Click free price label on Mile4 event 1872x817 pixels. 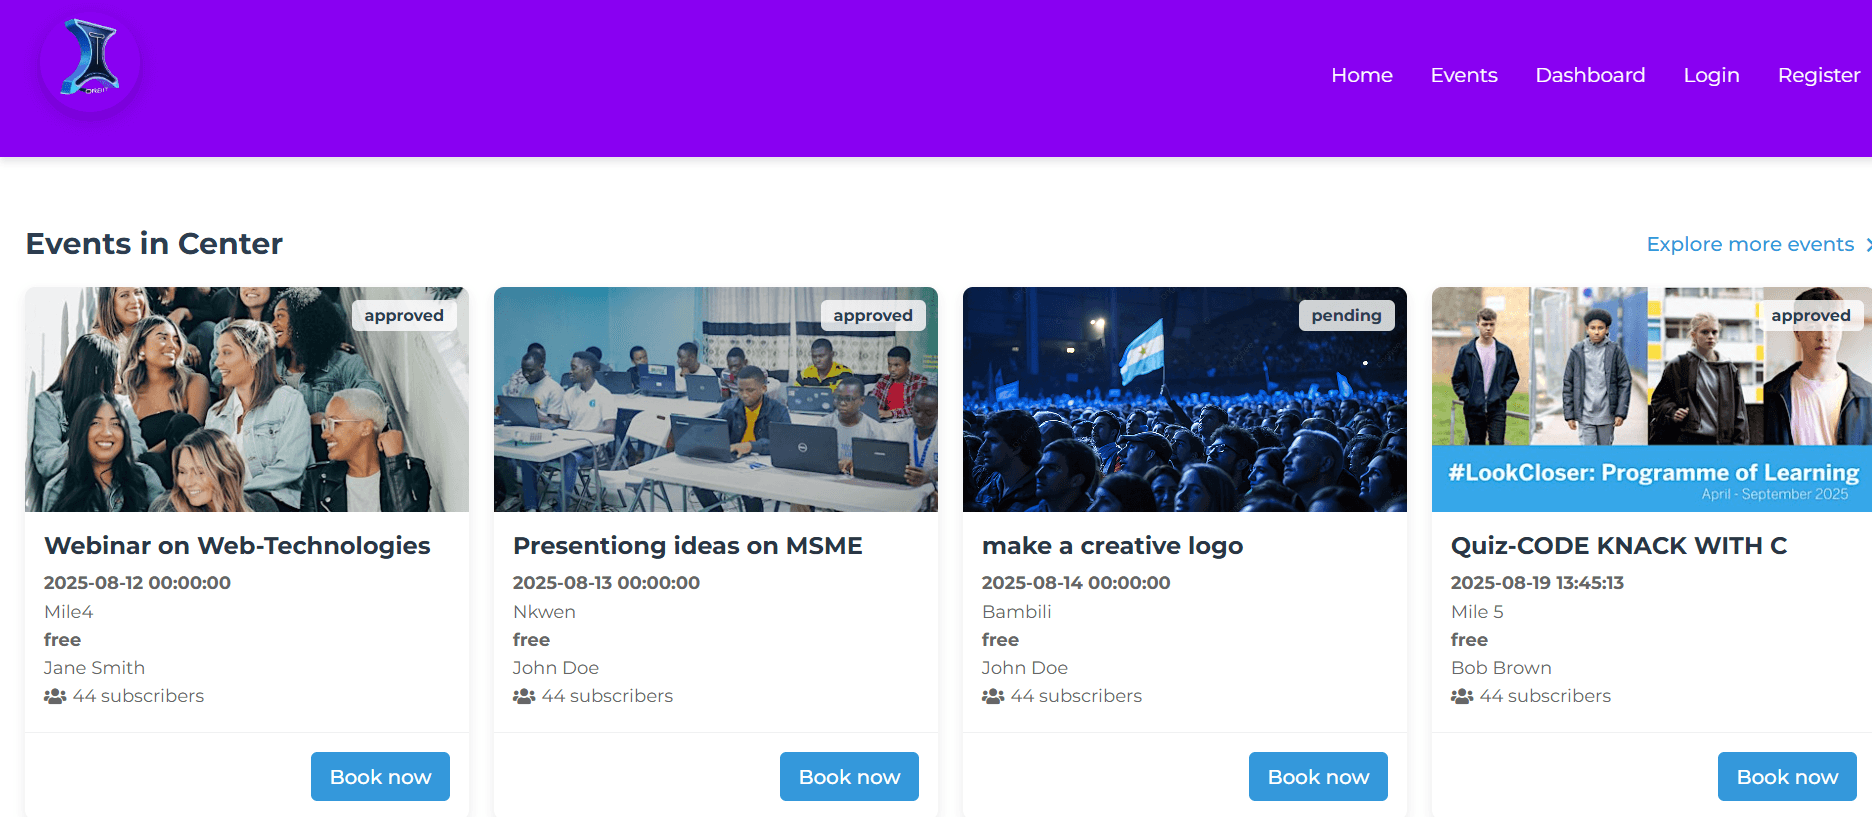point(62,639)
